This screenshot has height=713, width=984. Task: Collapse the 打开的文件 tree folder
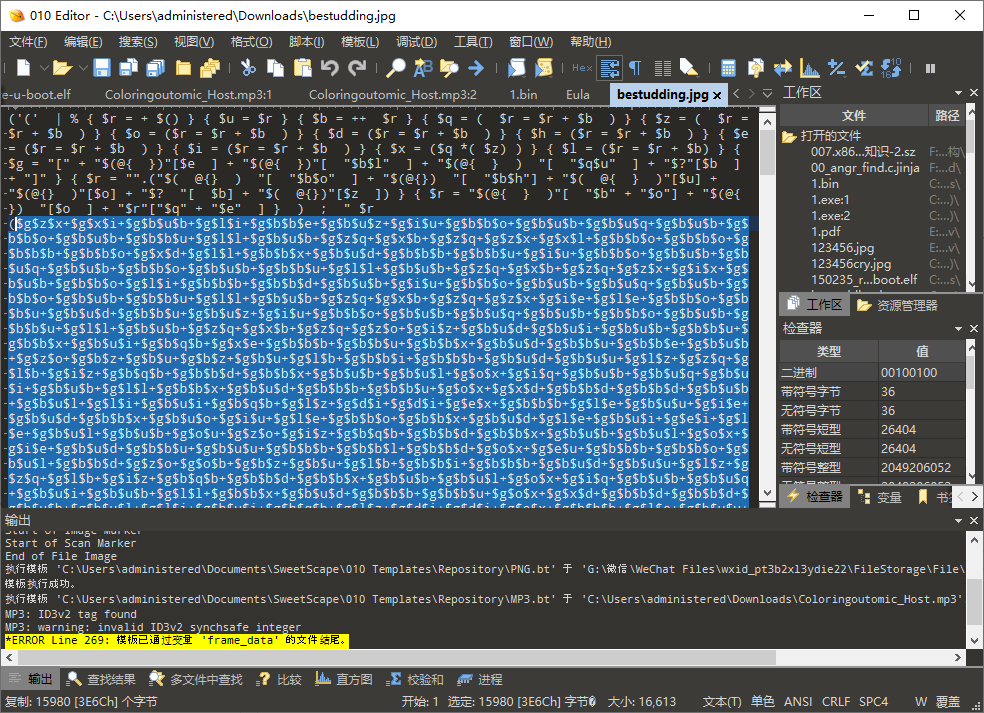pos(788,136)
